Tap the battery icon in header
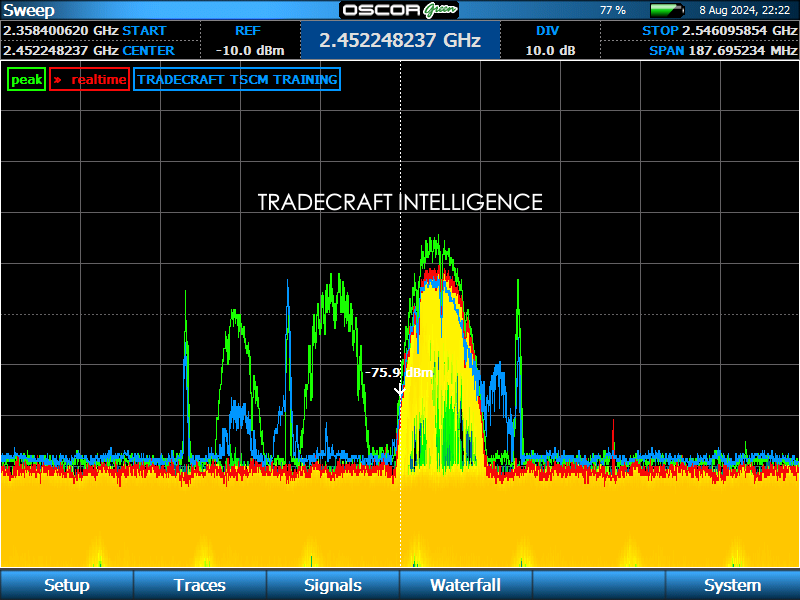This screenshot has width=800, height=600. click(x=667, y=10)
